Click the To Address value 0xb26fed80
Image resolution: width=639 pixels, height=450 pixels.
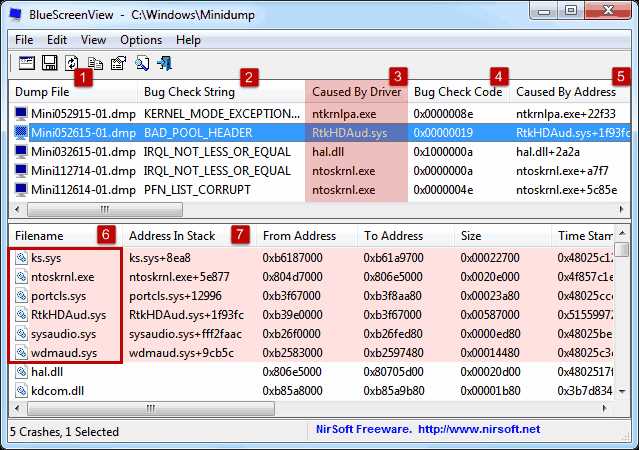(393, 334)
